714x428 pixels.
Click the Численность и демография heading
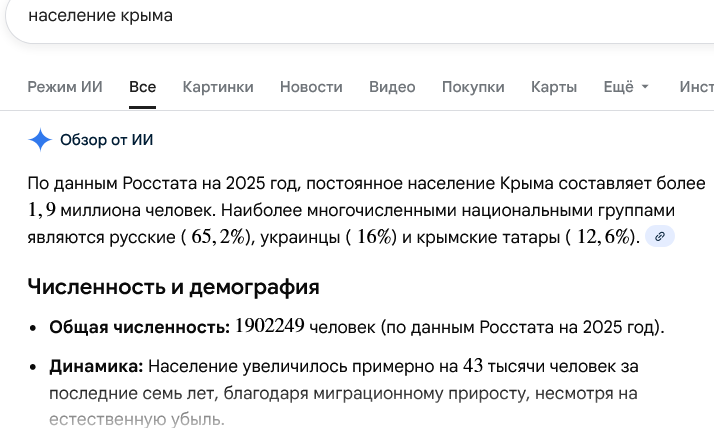173,288
